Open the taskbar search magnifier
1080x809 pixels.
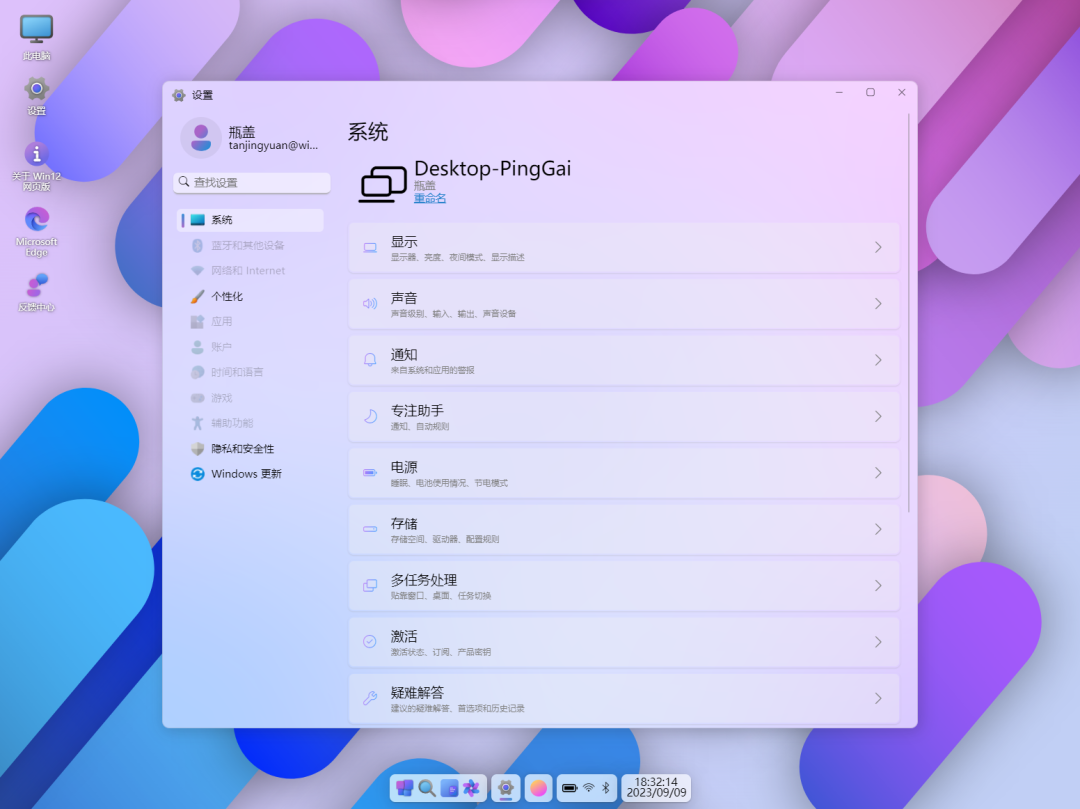(x=426, y=788)
